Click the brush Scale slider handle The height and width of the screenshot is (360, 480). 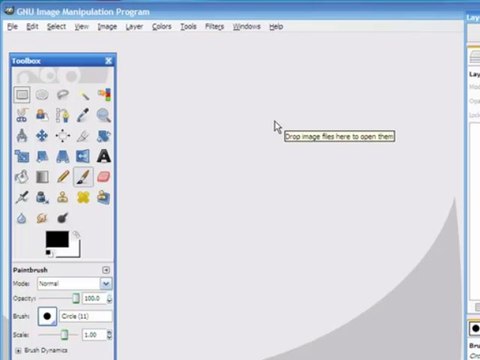[64, 335]
